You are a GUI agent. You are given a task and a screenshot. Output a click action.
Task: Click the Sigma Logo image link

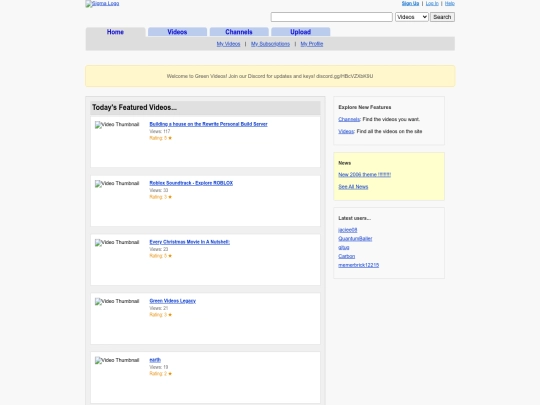coord(102,4)
